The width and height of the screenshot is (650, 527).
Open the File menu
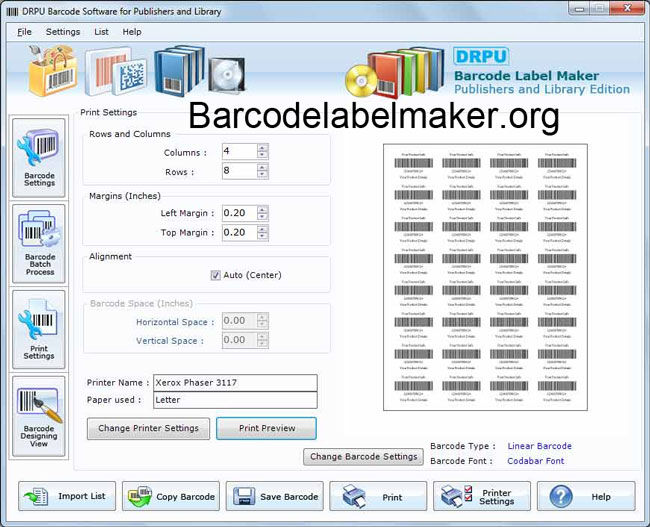click(24, 32)
